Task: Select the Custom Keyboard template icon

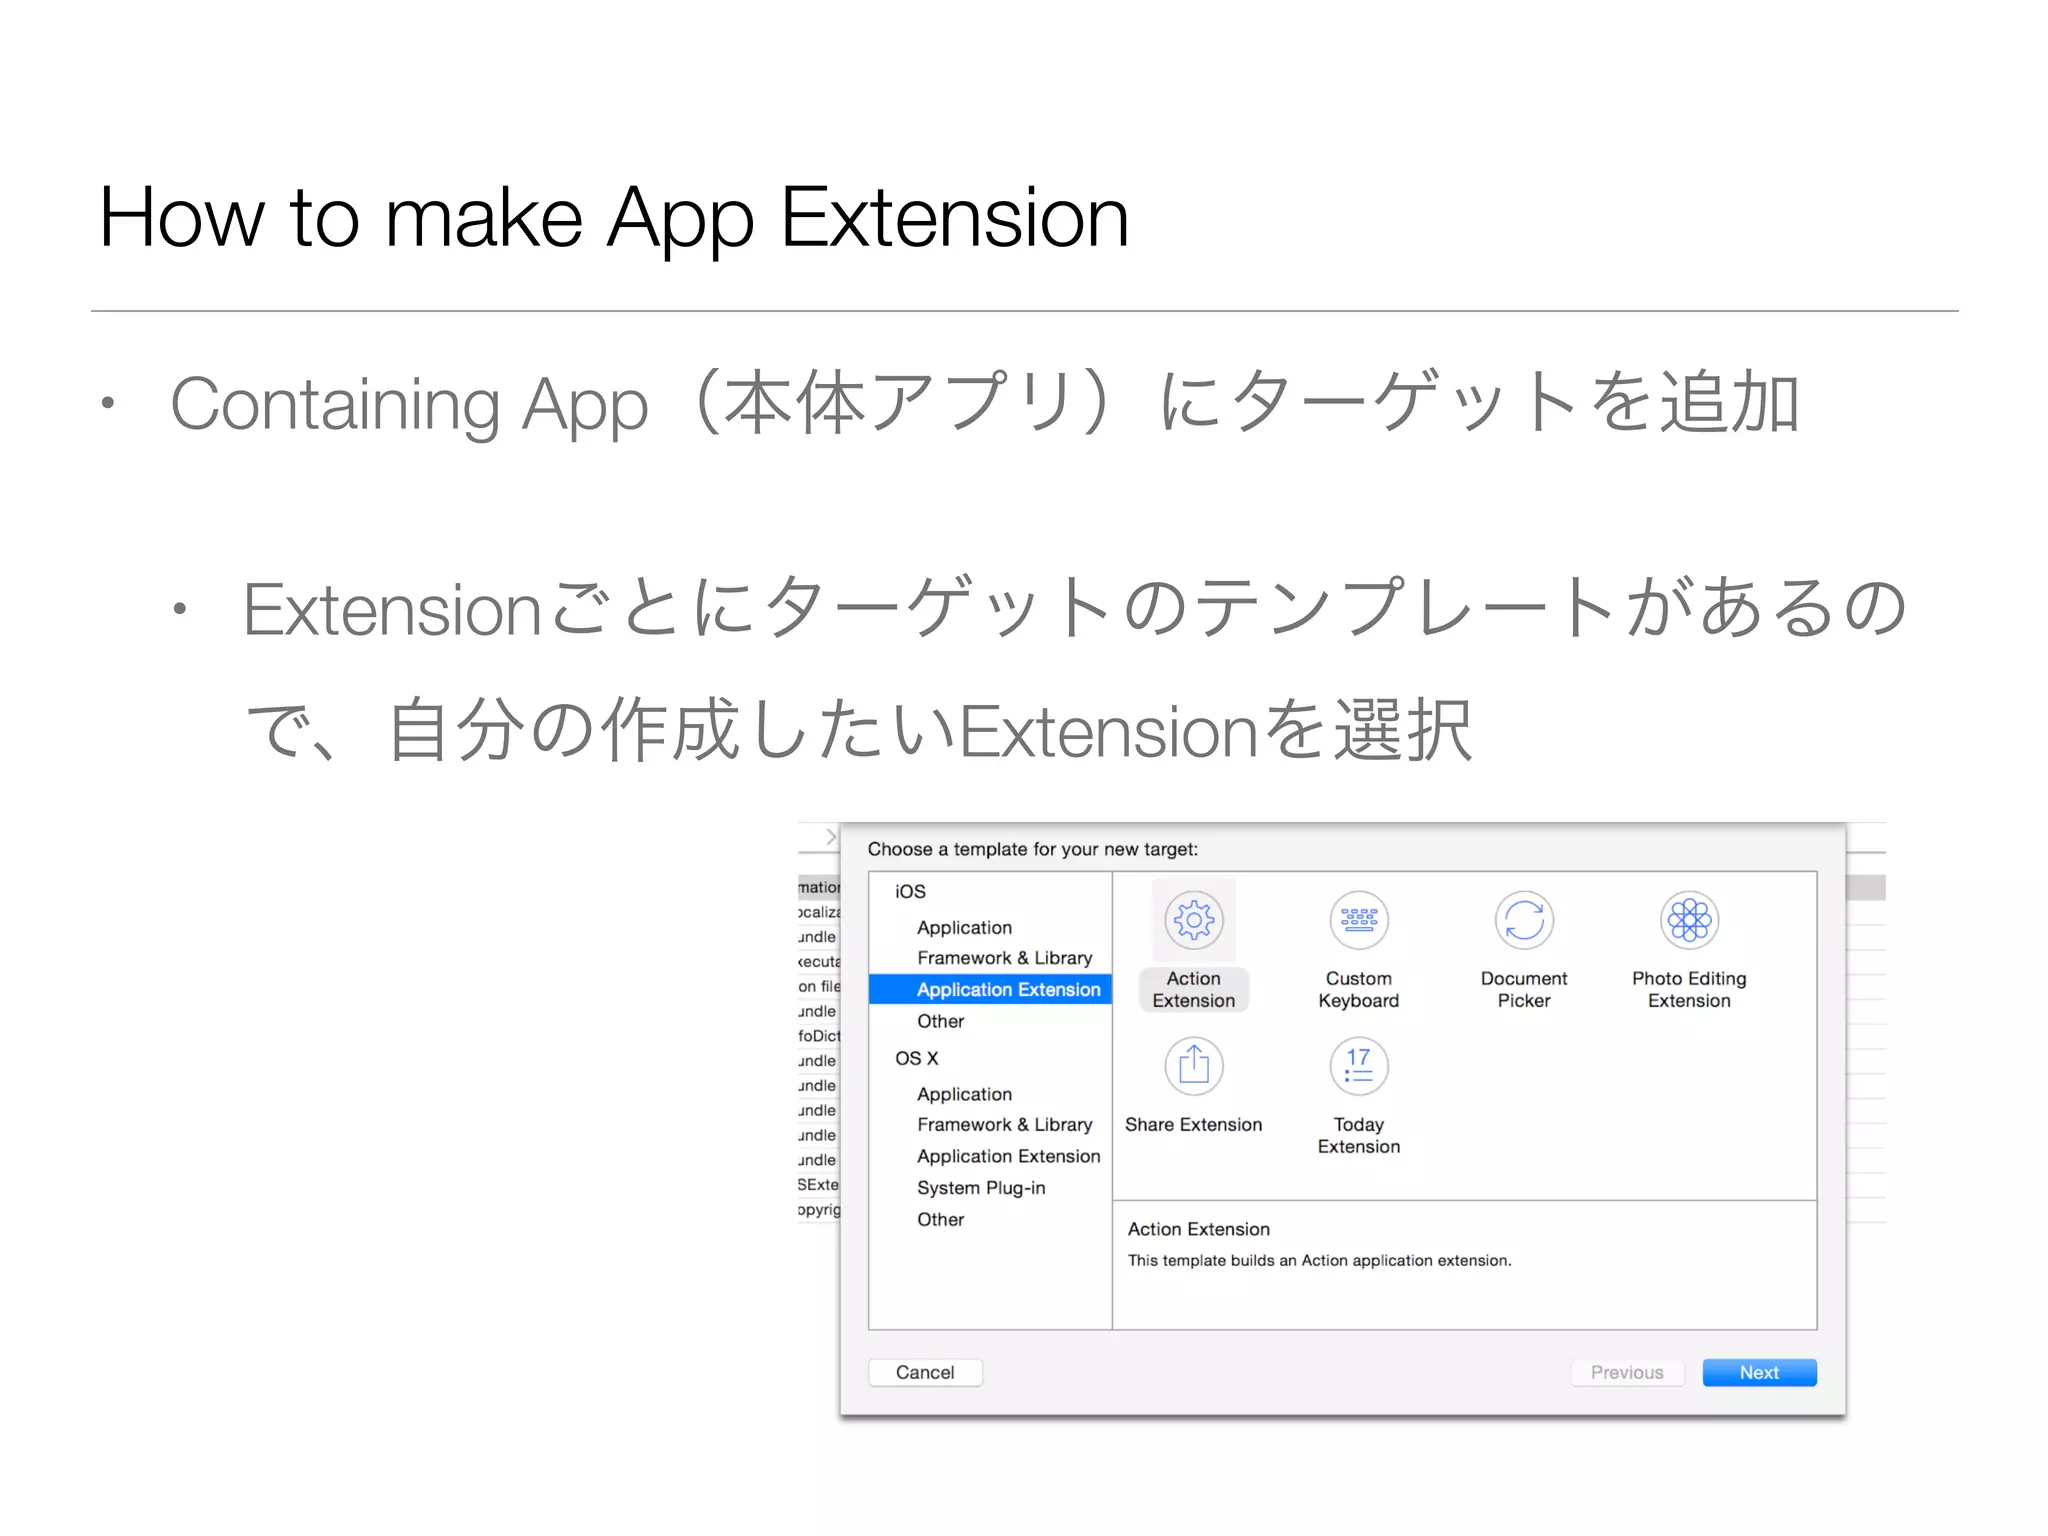Action: click(1358, 919)
